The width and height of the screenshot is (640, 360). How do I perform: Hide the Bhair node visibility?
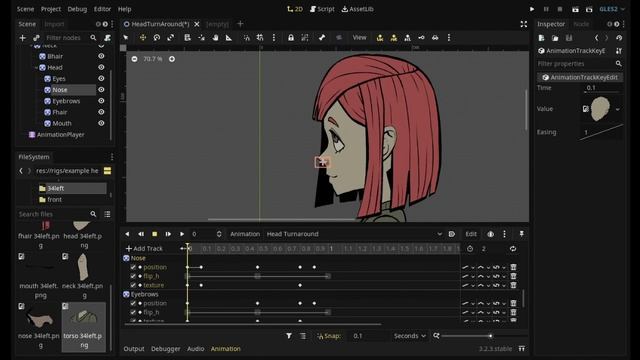(101, 56)
